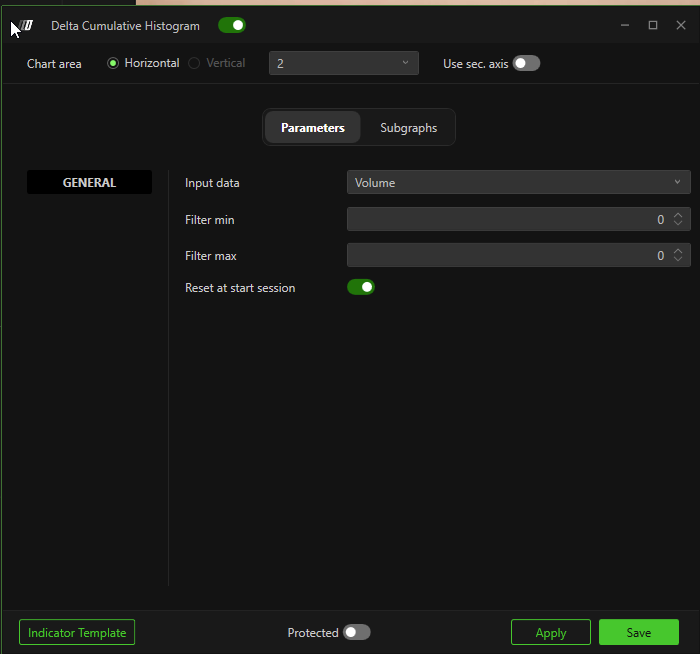Screen dimensions: 700x654
Task: Enable the Use sec. axis toggle
Action: [x=526, y=63]
